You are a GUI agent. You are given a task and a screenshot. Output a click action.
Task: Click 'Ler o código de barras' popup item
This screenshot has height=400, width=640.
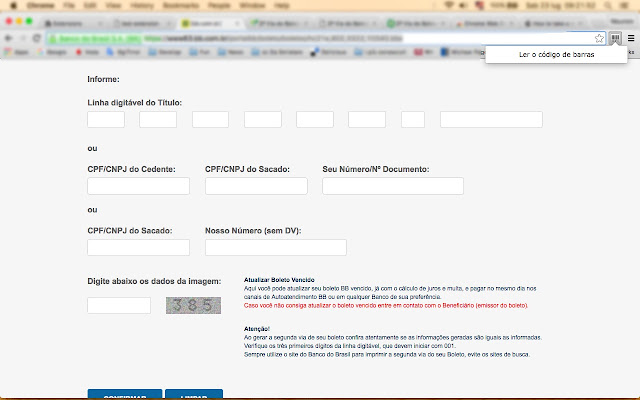(556, 55)
